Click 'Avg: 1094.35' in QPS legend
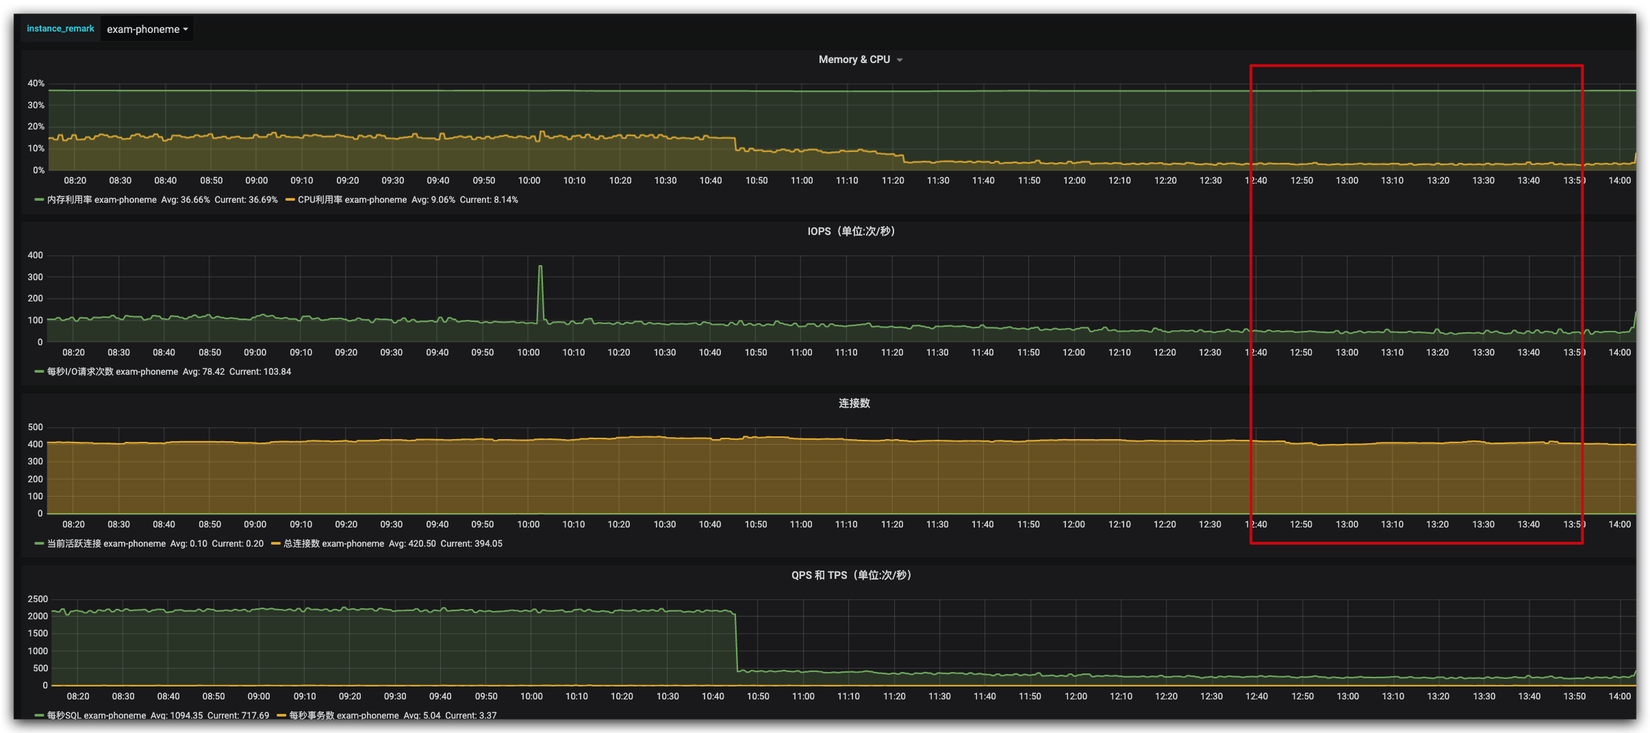Viewport: 1650px width, 733px height. (x=176, y=716)
